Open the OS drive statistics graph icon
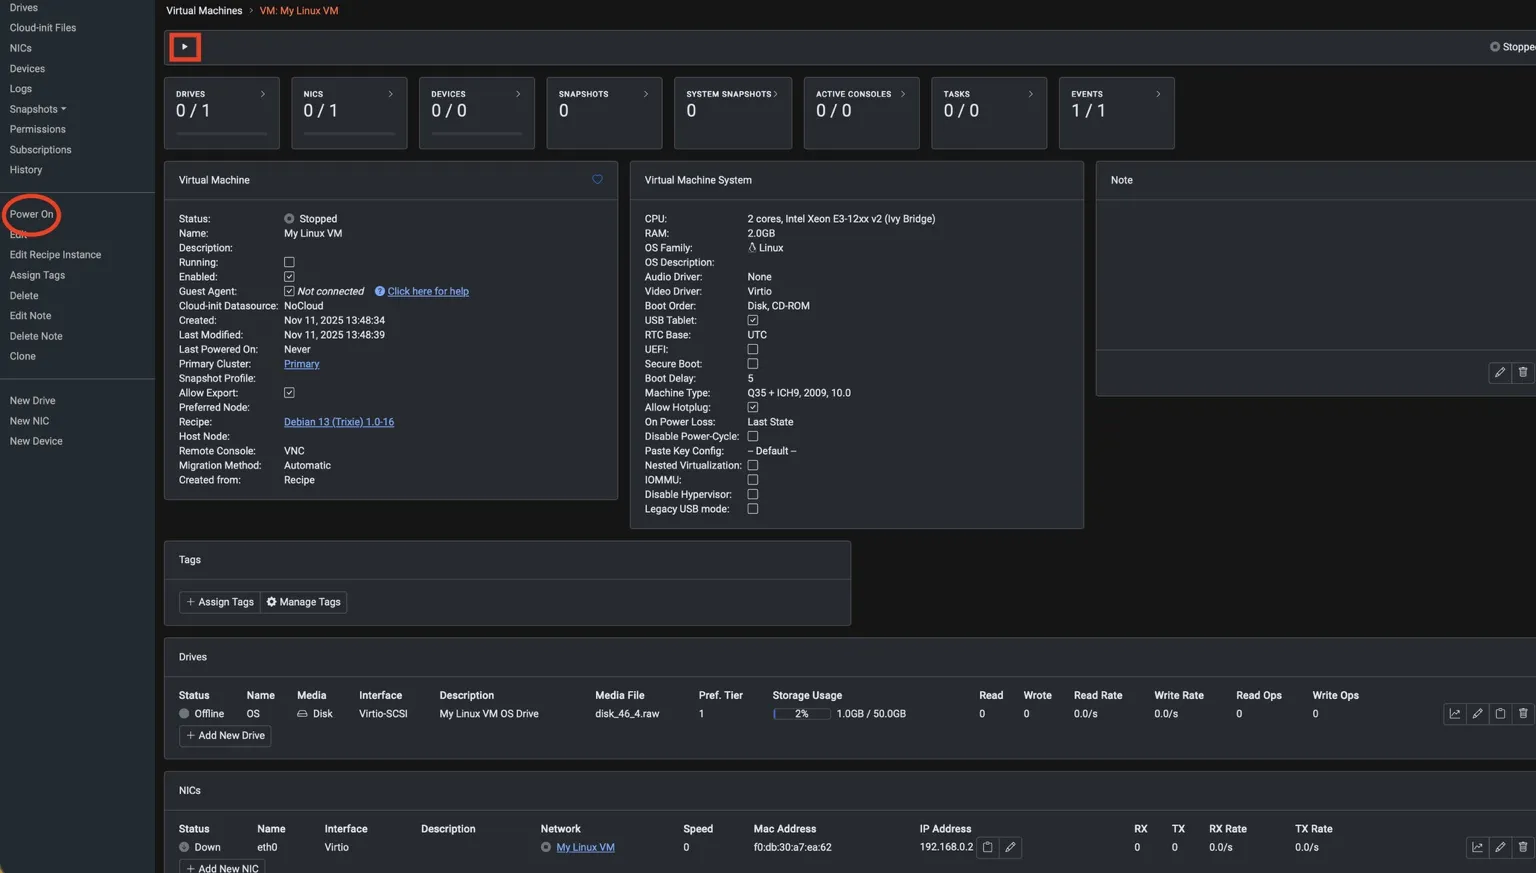The width and height of the screenshot is (1536, 873). pos(1454,714)
